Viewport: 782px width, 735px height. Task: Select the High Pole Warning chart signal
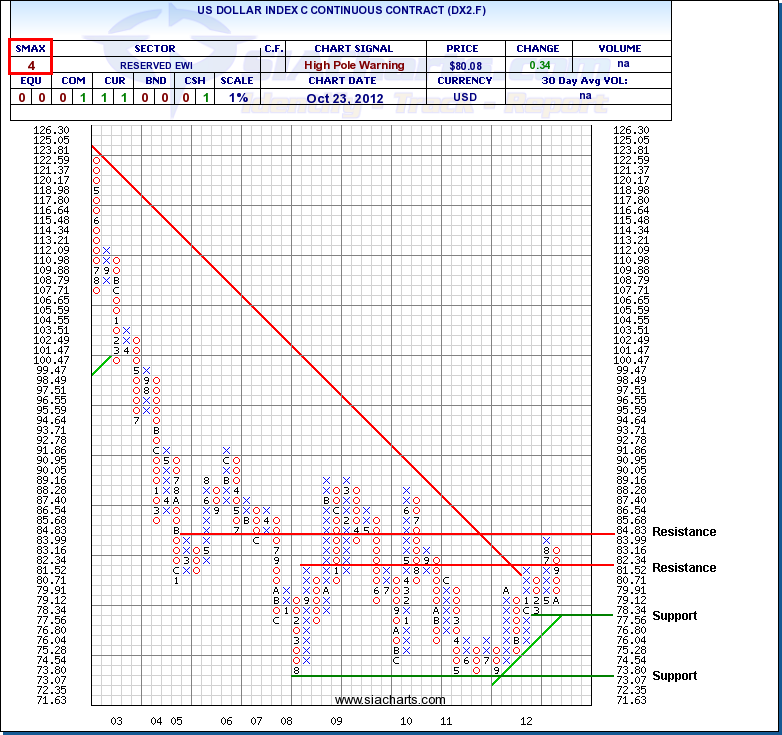click(354, 65)
